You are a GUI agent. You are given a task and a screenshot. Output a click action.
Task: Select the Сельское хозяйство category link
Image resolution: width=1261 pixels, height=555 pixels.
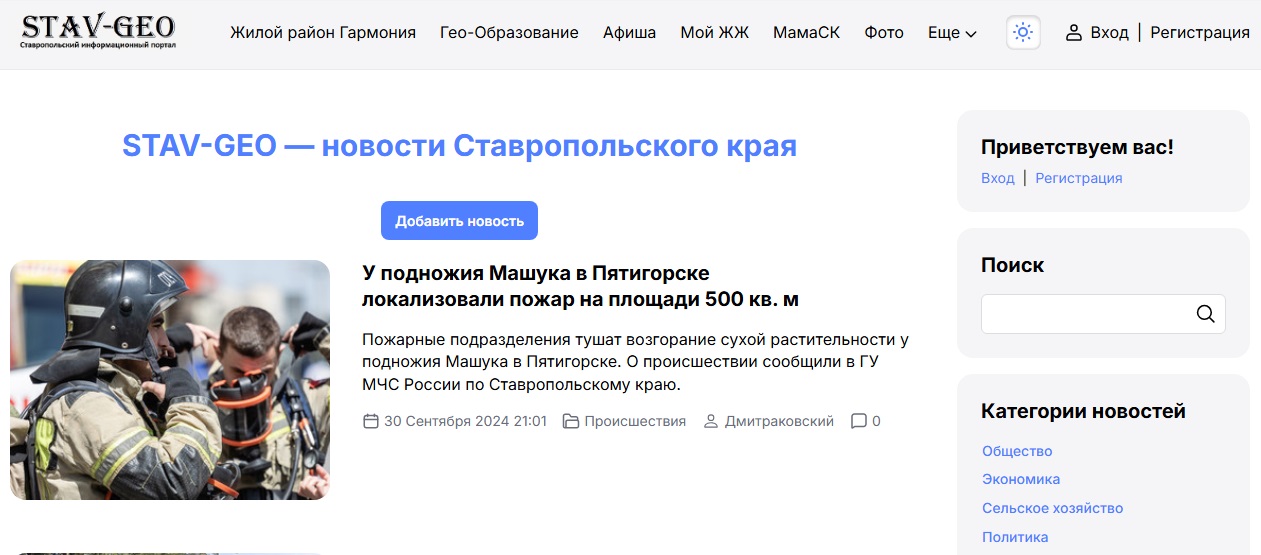1052,508
